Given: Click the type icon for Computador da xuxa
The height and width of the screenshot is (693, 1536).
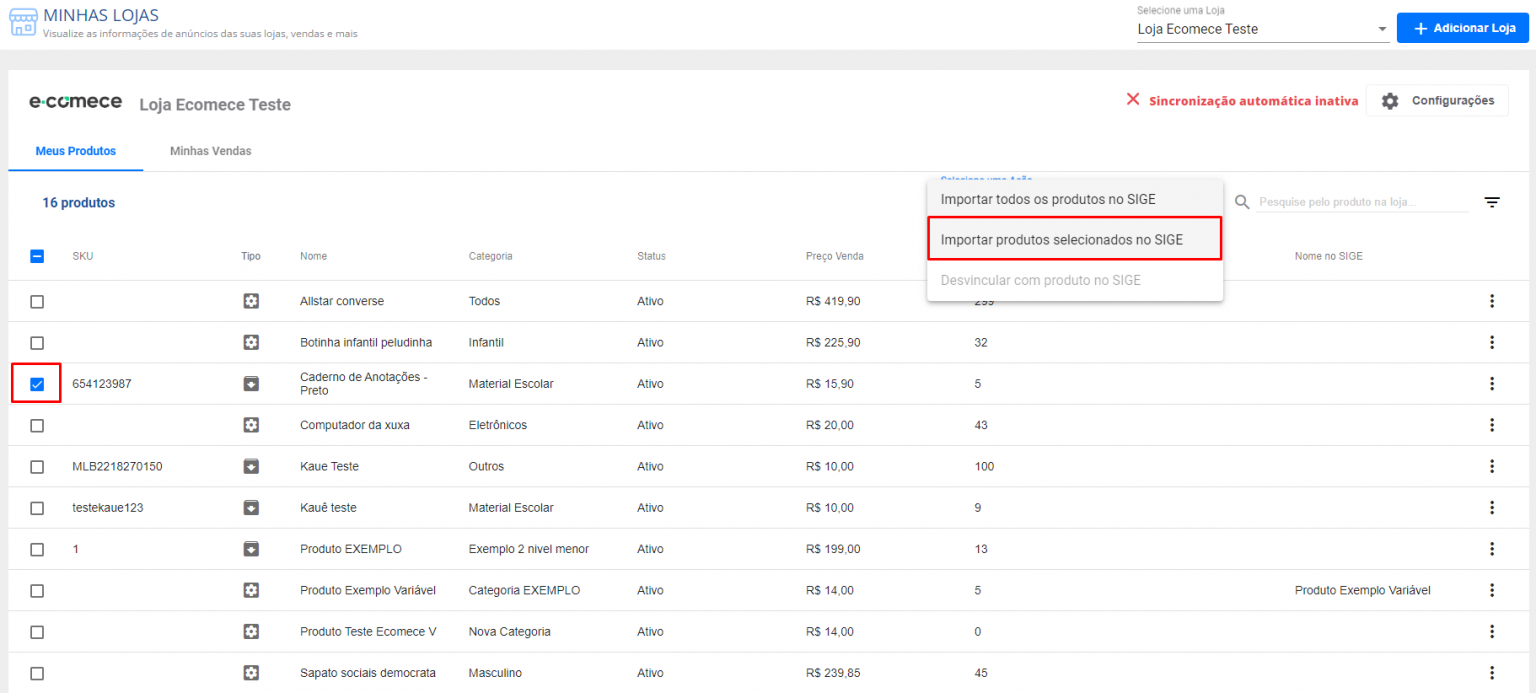Looking at the screenshot, I should [251, 425].
